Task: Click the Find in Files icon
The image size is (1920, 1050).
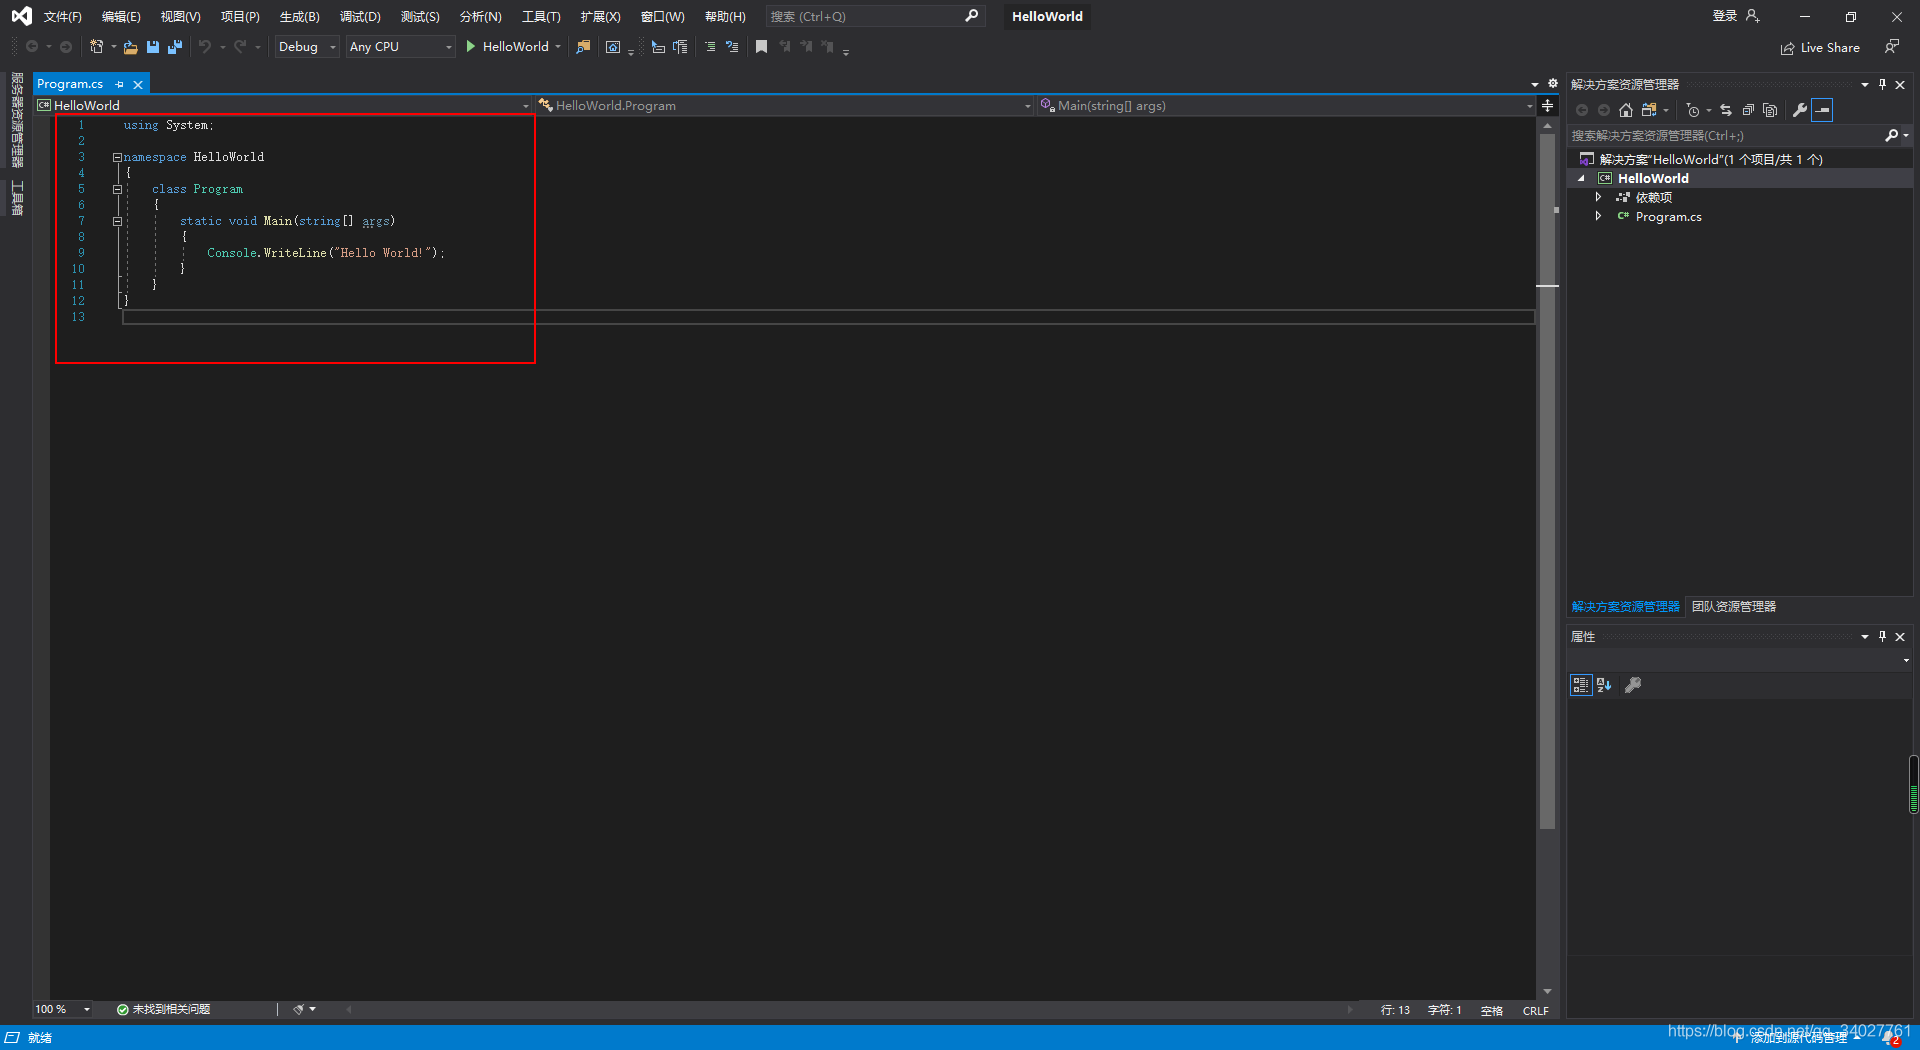Action: click(x=583, y=47)
